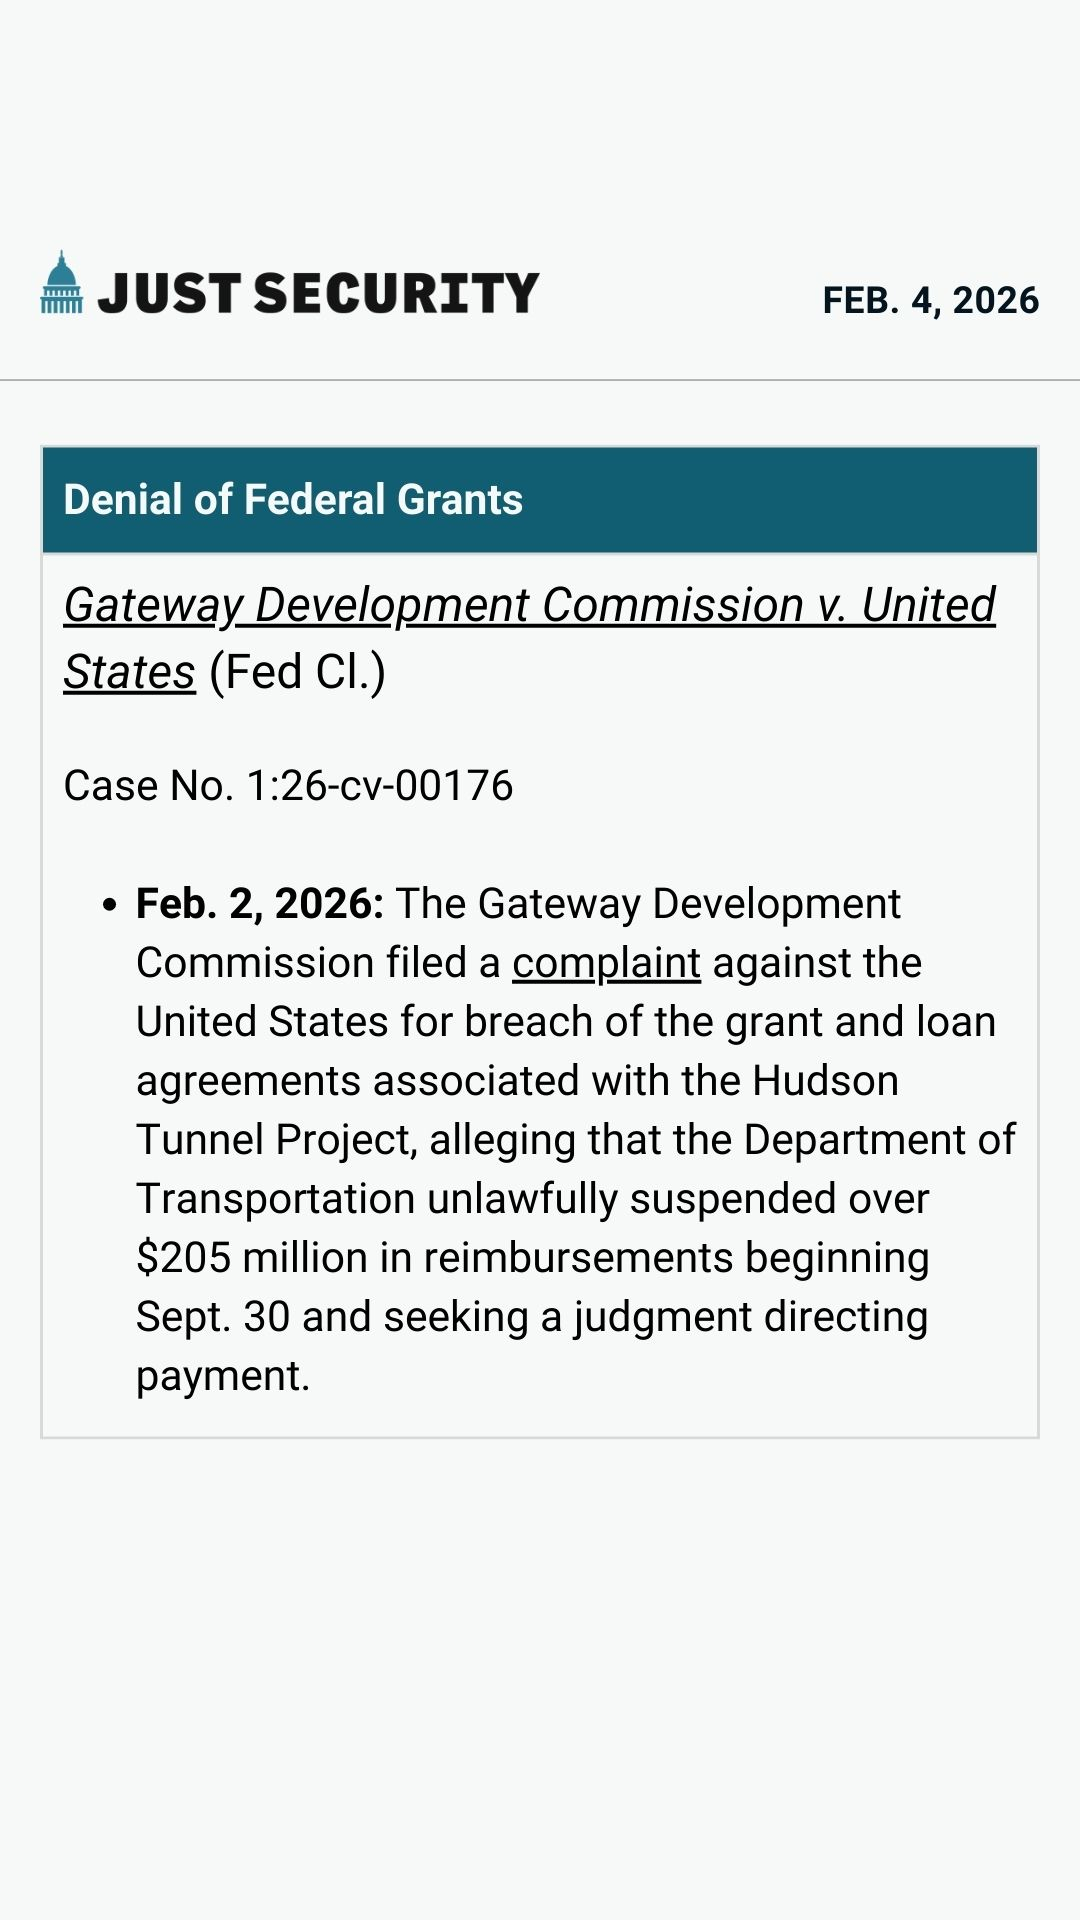Select the Denial of Federal Grants header

click(293, 500)
